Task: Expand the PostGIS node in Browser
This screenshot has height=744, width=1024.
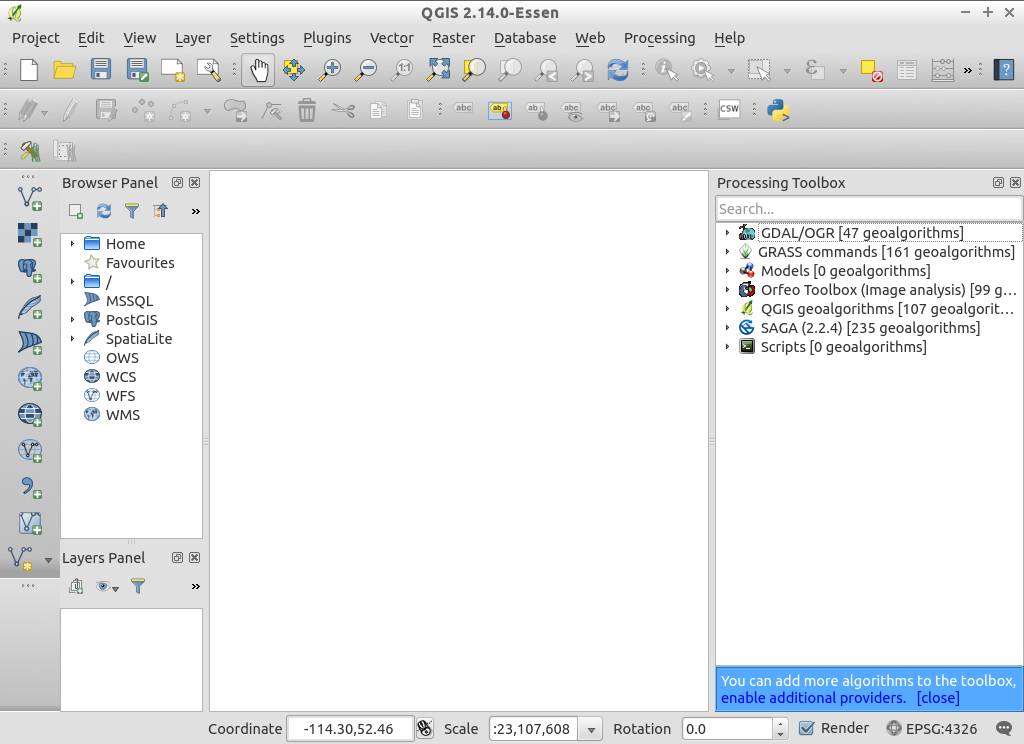Action: 72,319
